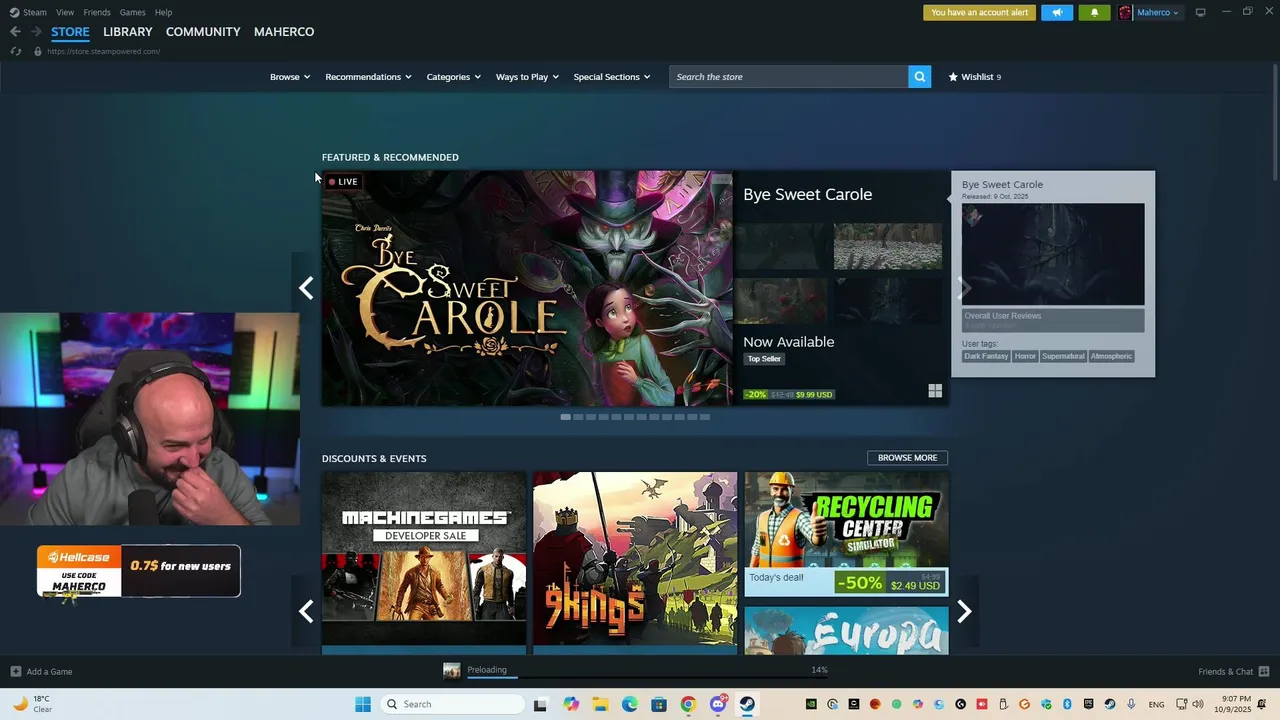1280x720 pixels.
Task: Click the Maherco profile avatar
Action: click(1125, 13)
